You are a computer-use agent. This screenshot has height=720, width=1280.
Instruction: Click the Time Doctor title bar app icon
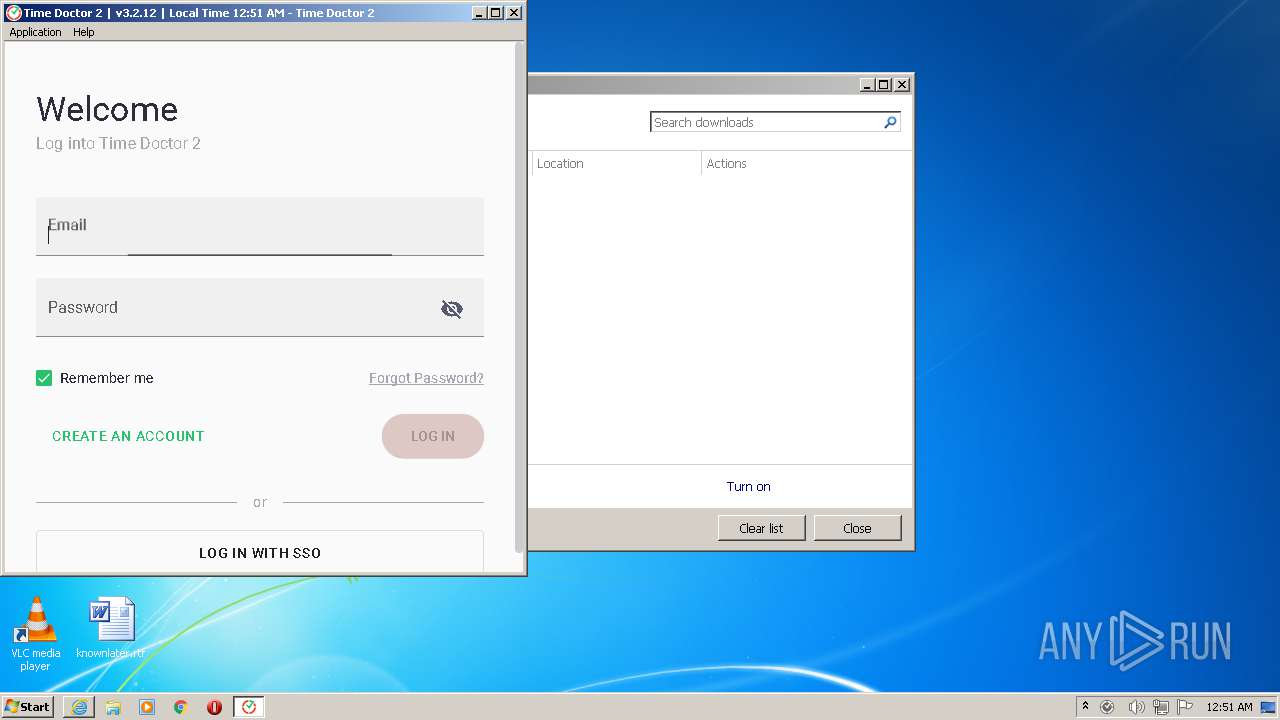14,13
